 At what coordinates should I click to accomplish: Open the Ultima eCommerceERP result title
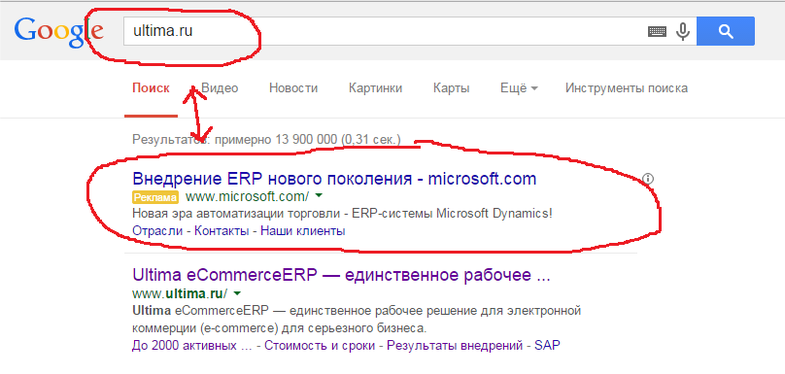click(x=341, y=275)
